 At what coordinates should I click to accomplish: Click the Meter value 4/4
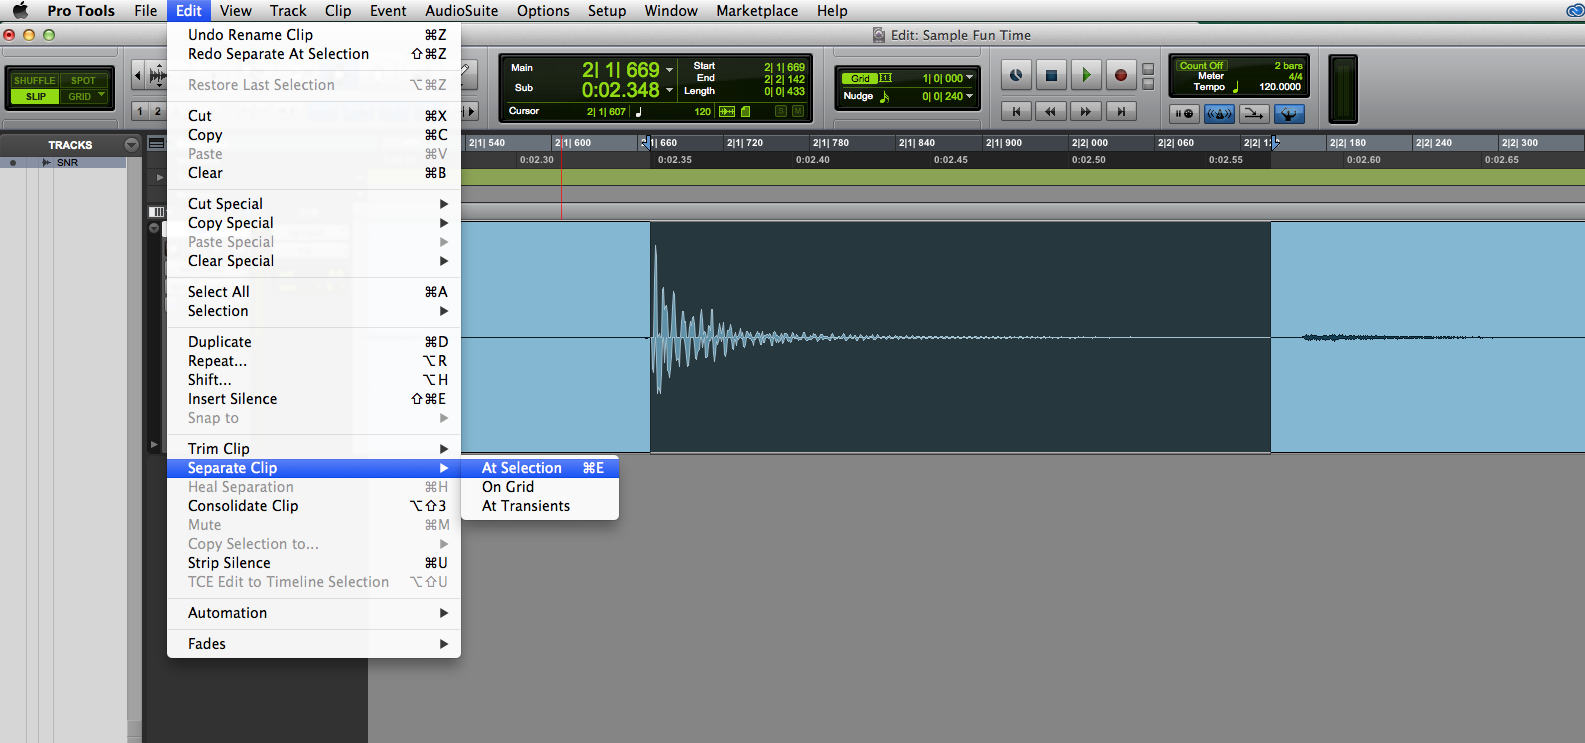[x=1295, y=76]
